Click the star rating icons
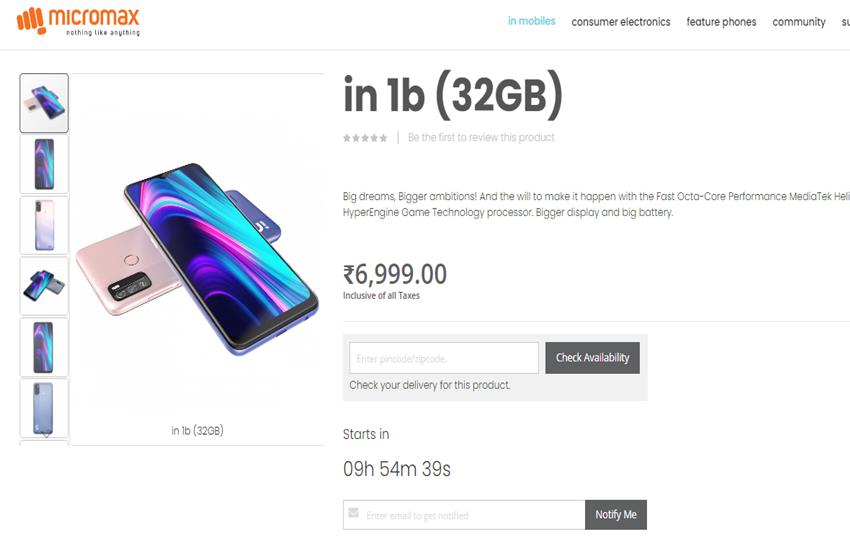Screen dimensions: 850x550 pos(365,138)
